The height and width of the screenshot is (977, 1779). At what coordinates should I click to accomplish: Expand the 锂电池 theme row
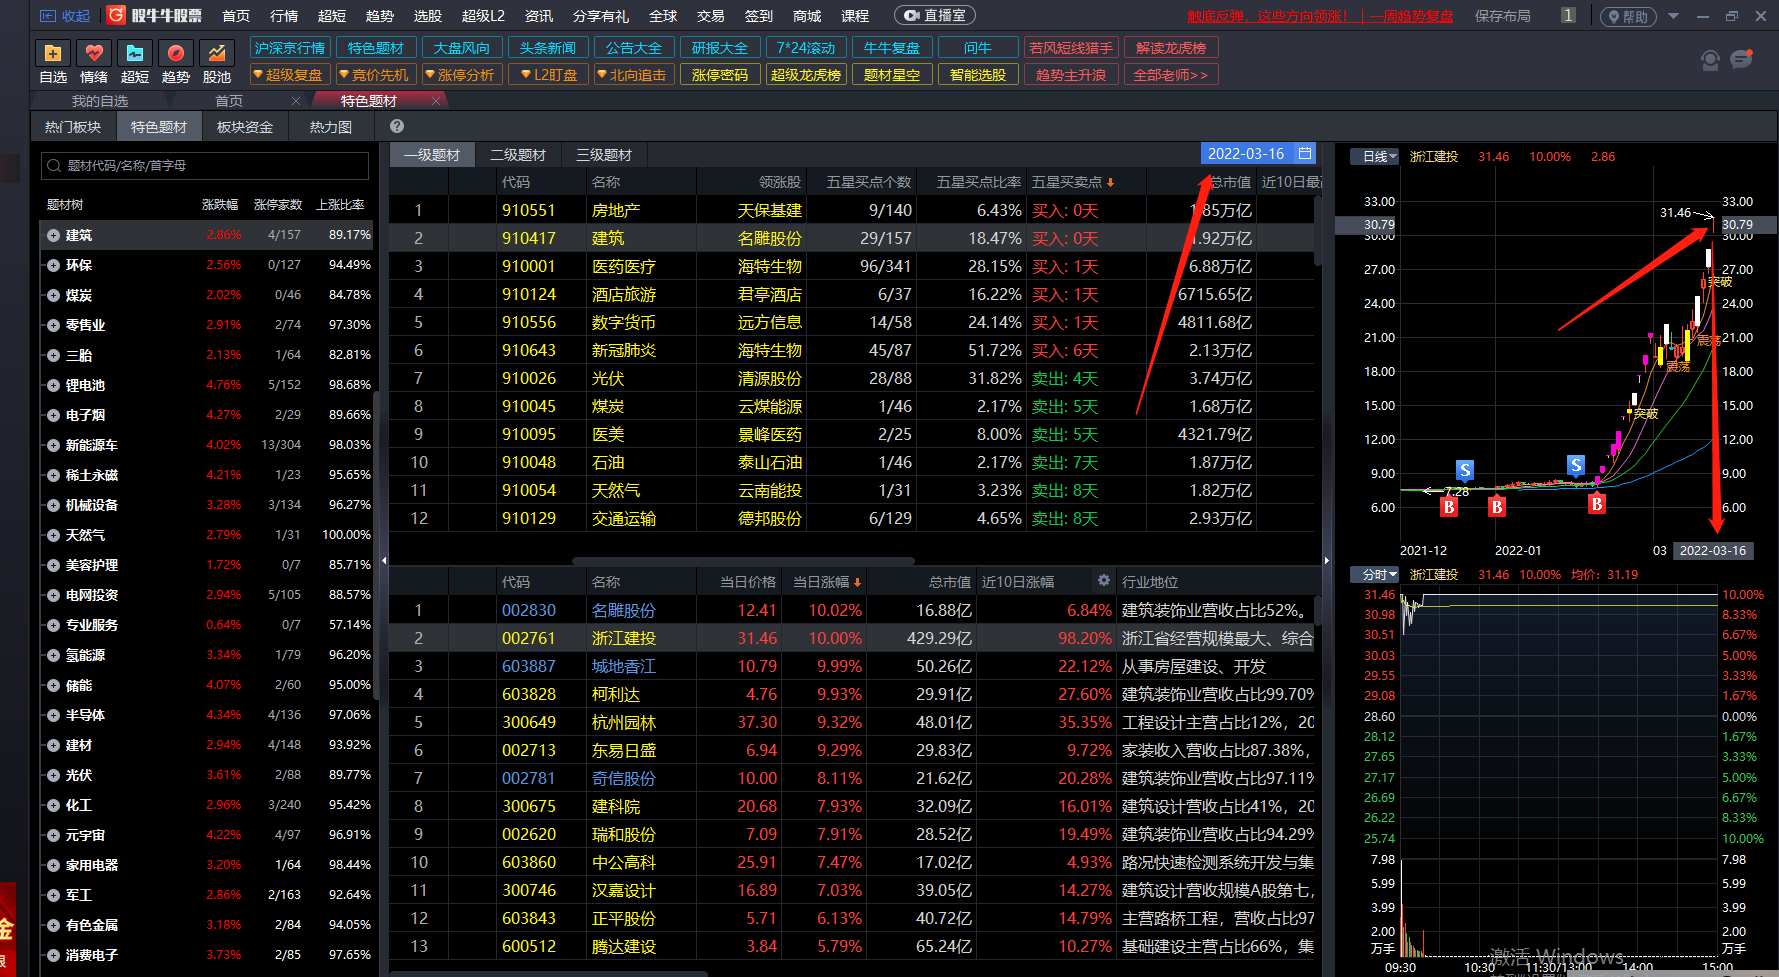click(x=53, y=385)
